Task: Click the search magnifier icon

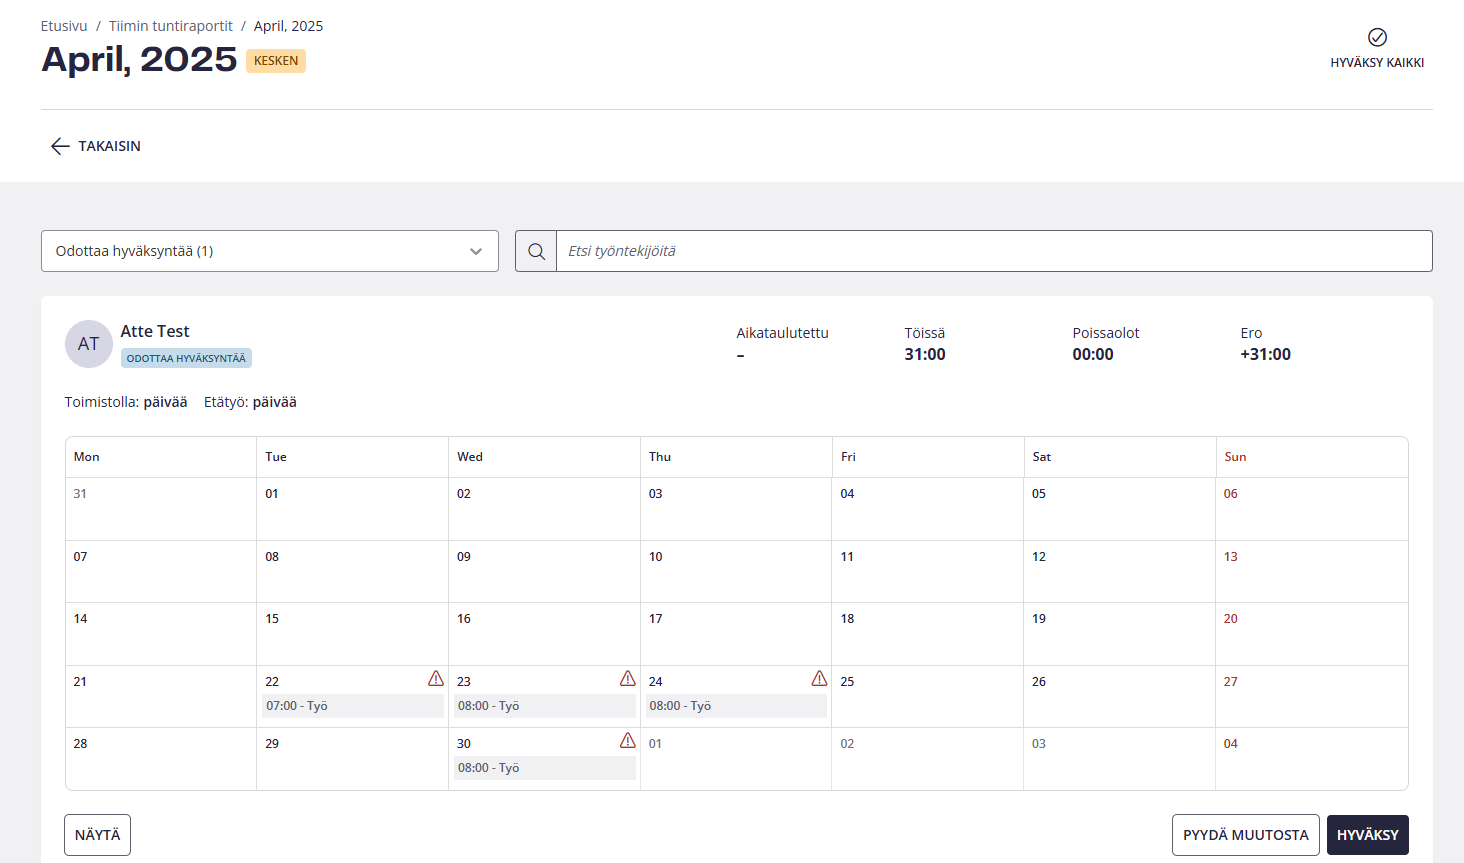Action: 536,251
